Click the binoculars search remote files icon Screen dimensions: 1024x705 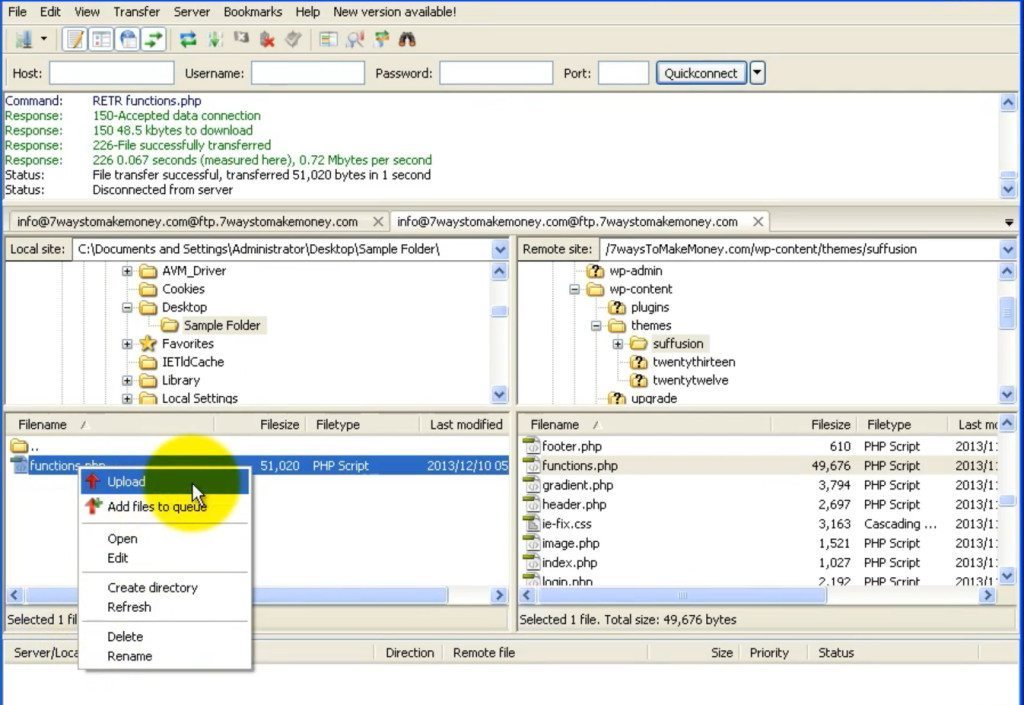pyautogui.click(x=408, y=40)
